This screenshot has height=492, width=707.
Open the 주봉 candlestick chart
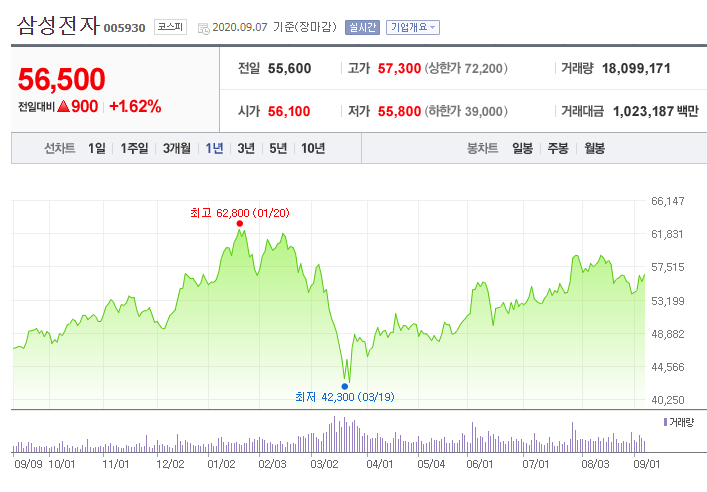point(558,148)
